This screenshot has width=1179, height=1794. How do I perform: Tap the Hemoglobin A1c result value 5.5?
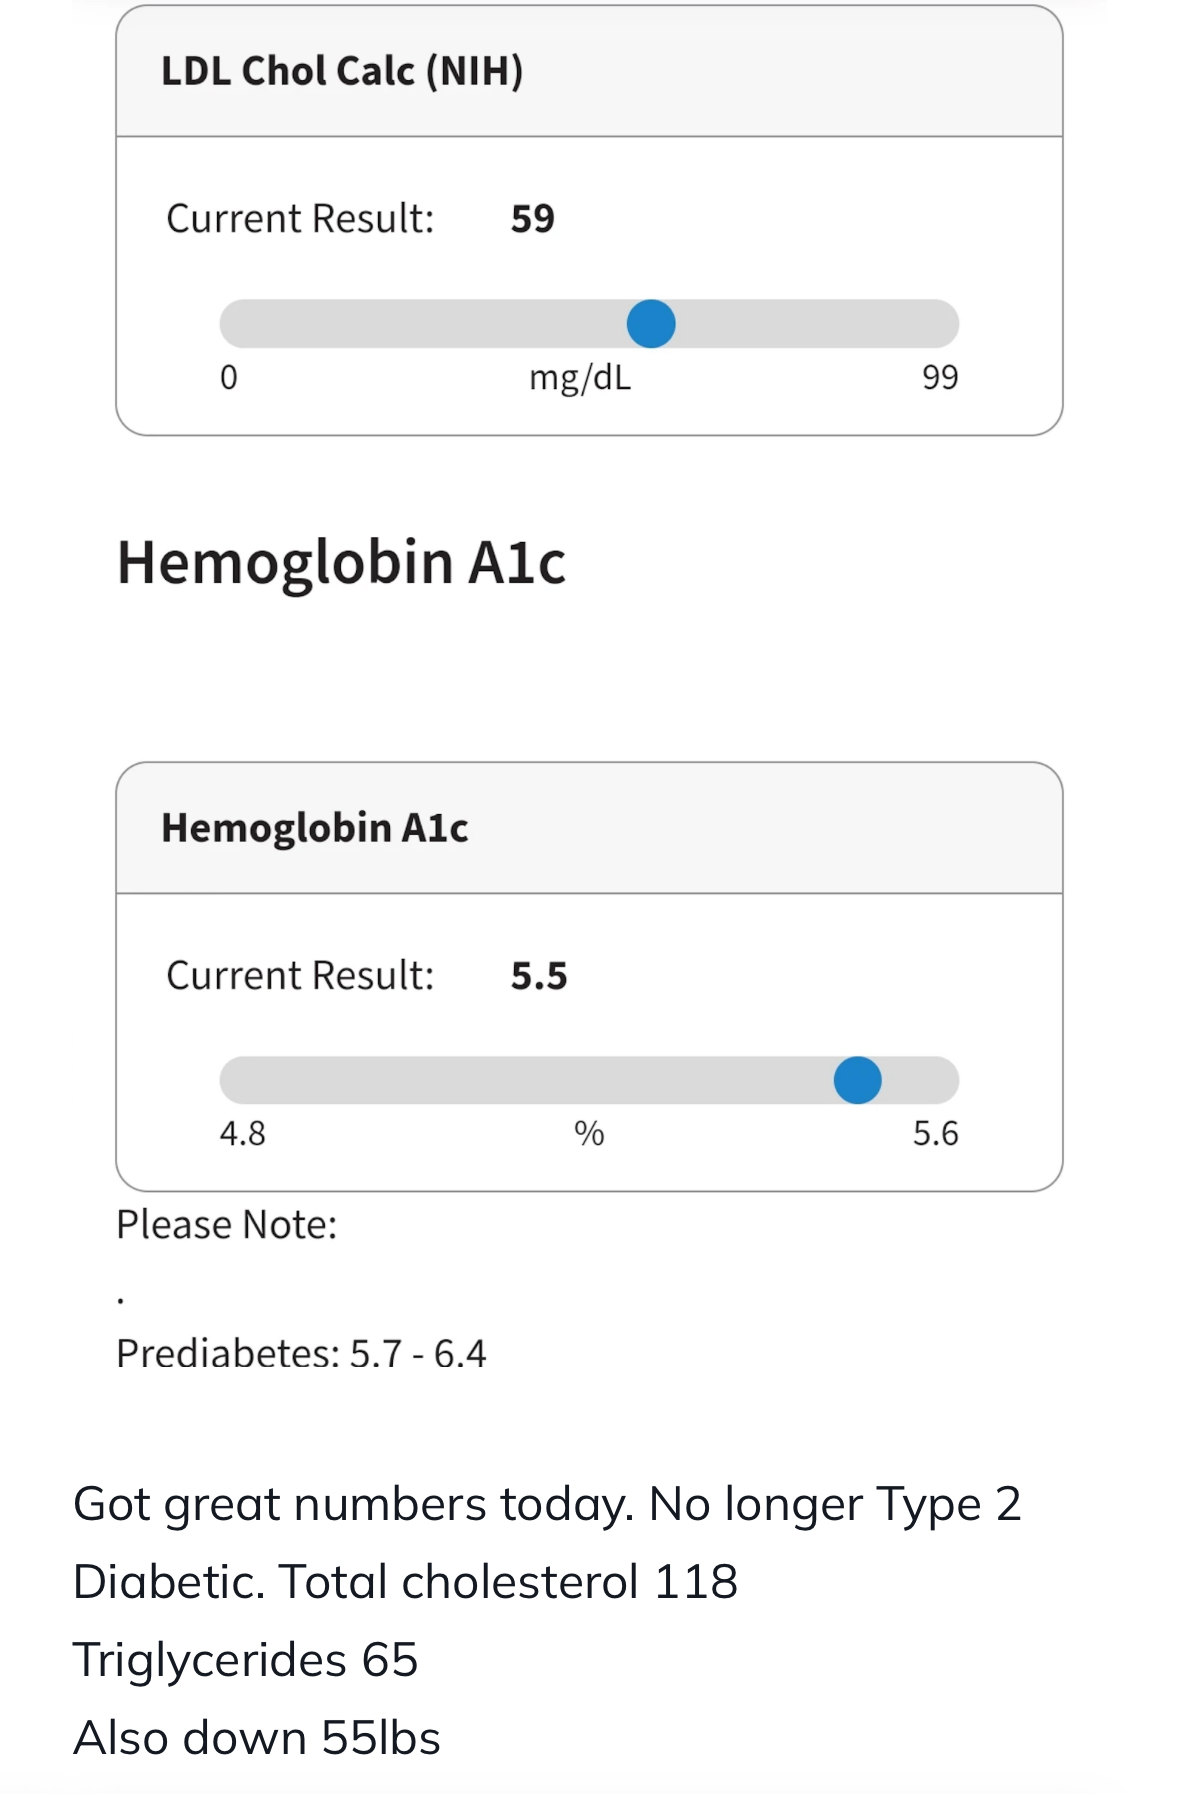coord(538,976)
